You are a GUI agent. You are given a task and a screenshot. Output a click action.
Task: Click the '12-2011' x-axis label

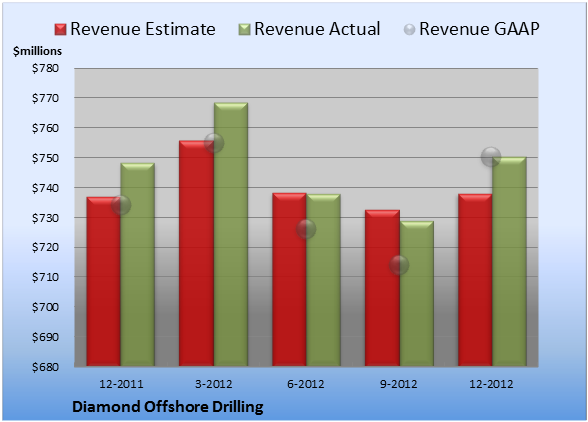(121, 384)
